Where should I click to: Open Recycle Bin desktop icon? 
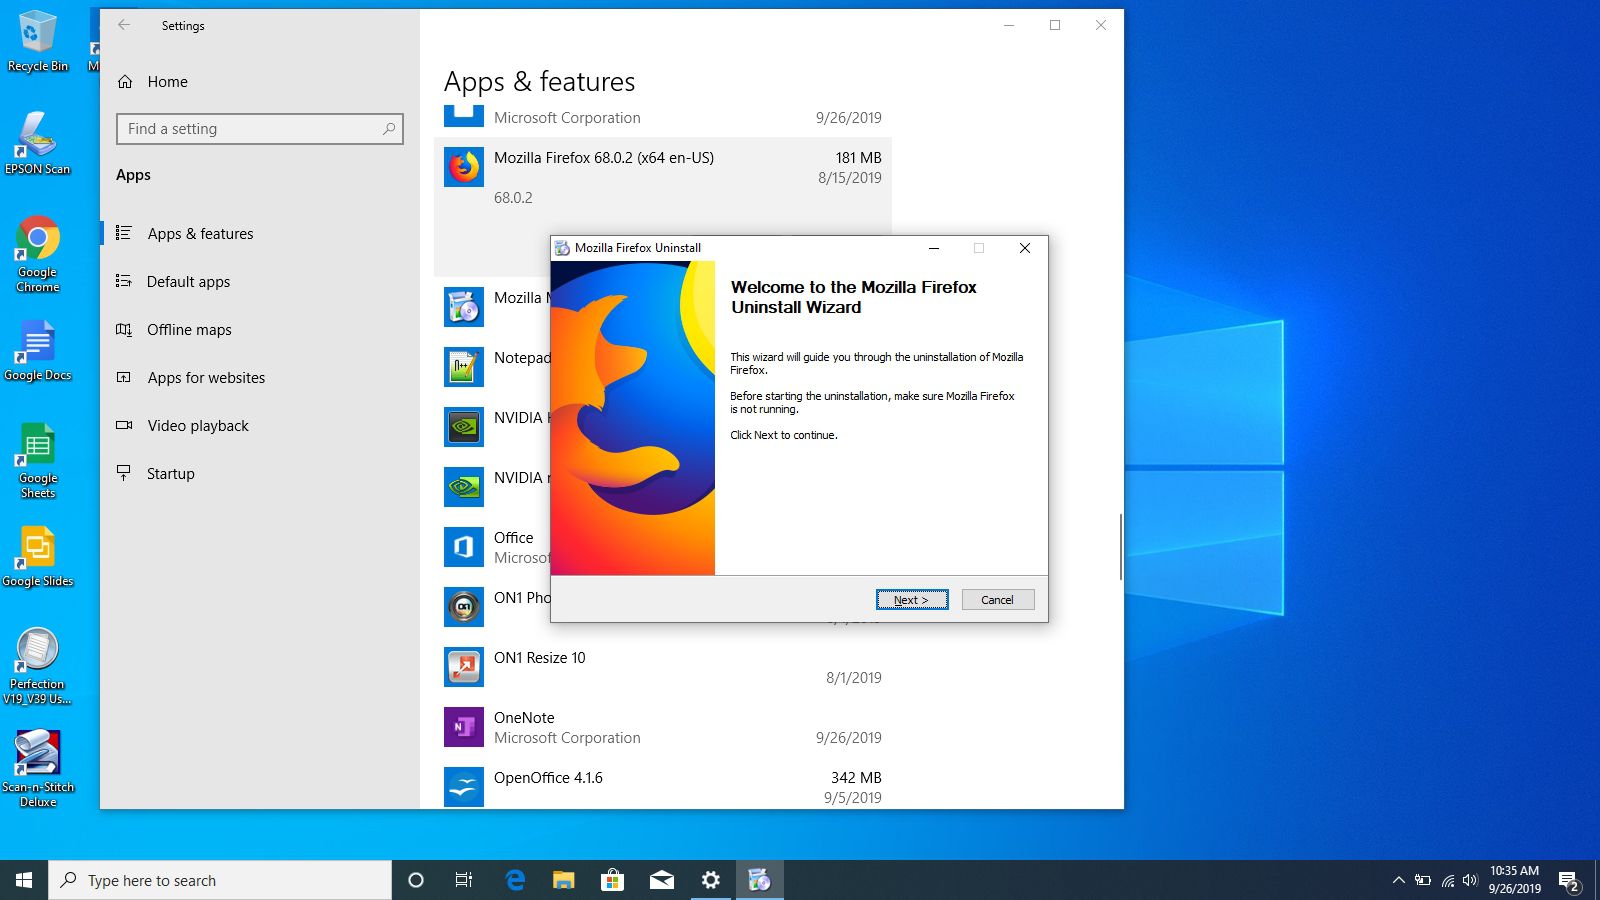[x=38, y=42]
